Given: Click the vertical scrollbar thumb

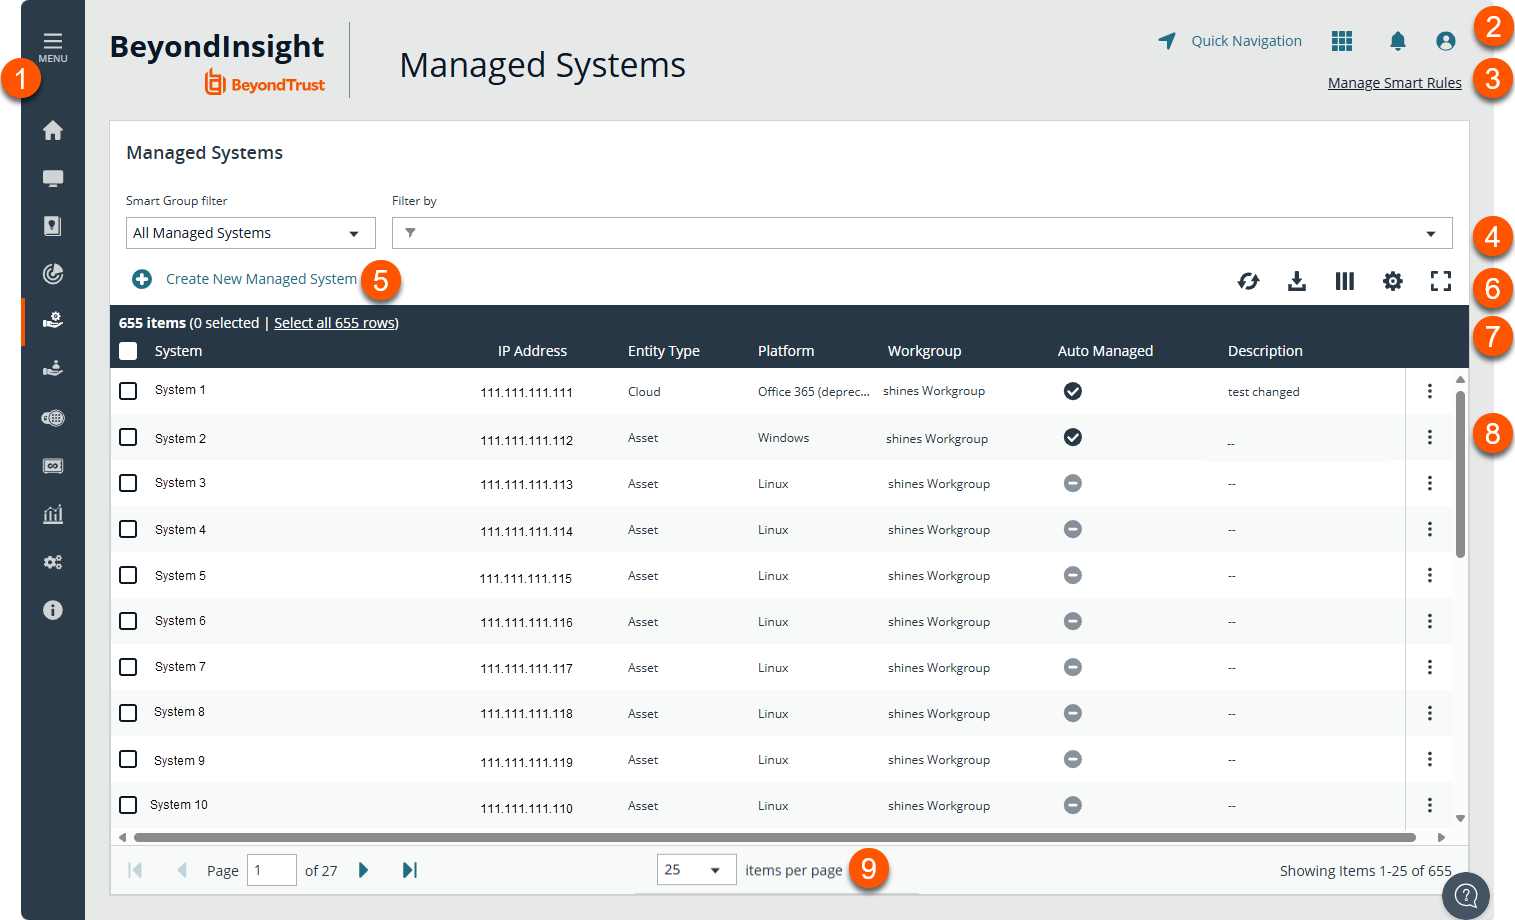Looking at the screenshot, I should (x=1460, y=474).
